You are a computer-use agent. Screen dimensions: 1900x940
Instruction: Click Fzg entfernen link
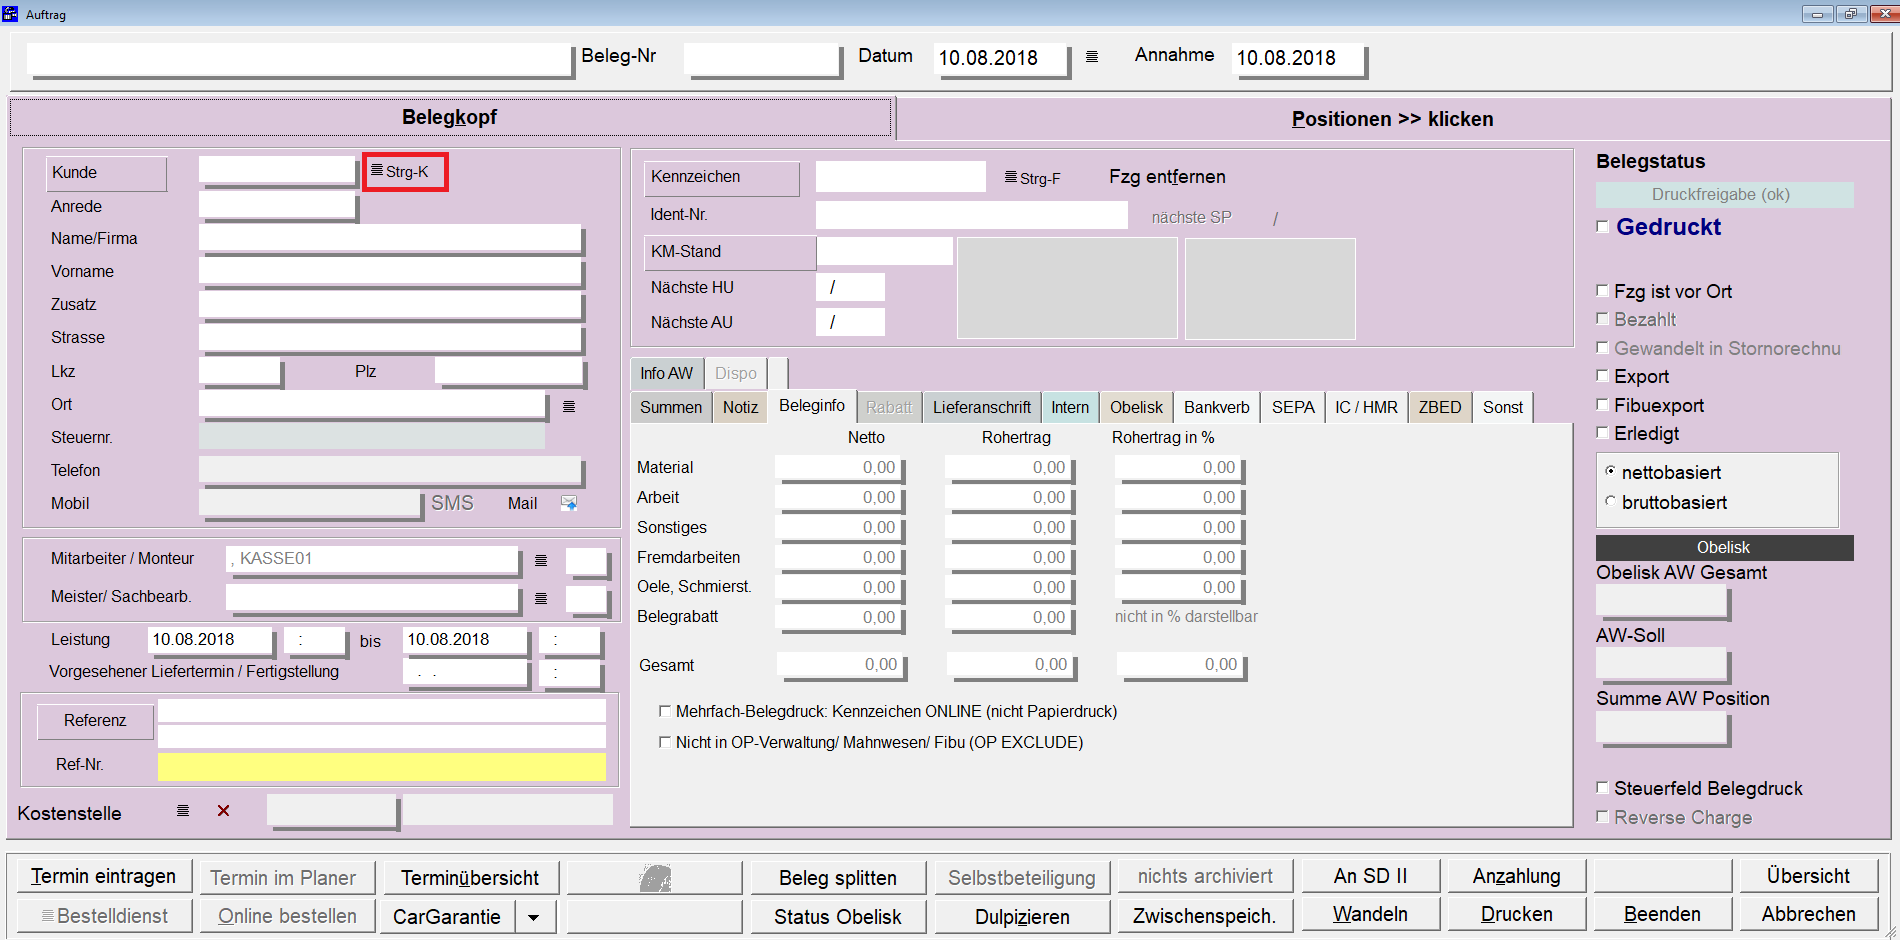click(x=1167, y=177)
